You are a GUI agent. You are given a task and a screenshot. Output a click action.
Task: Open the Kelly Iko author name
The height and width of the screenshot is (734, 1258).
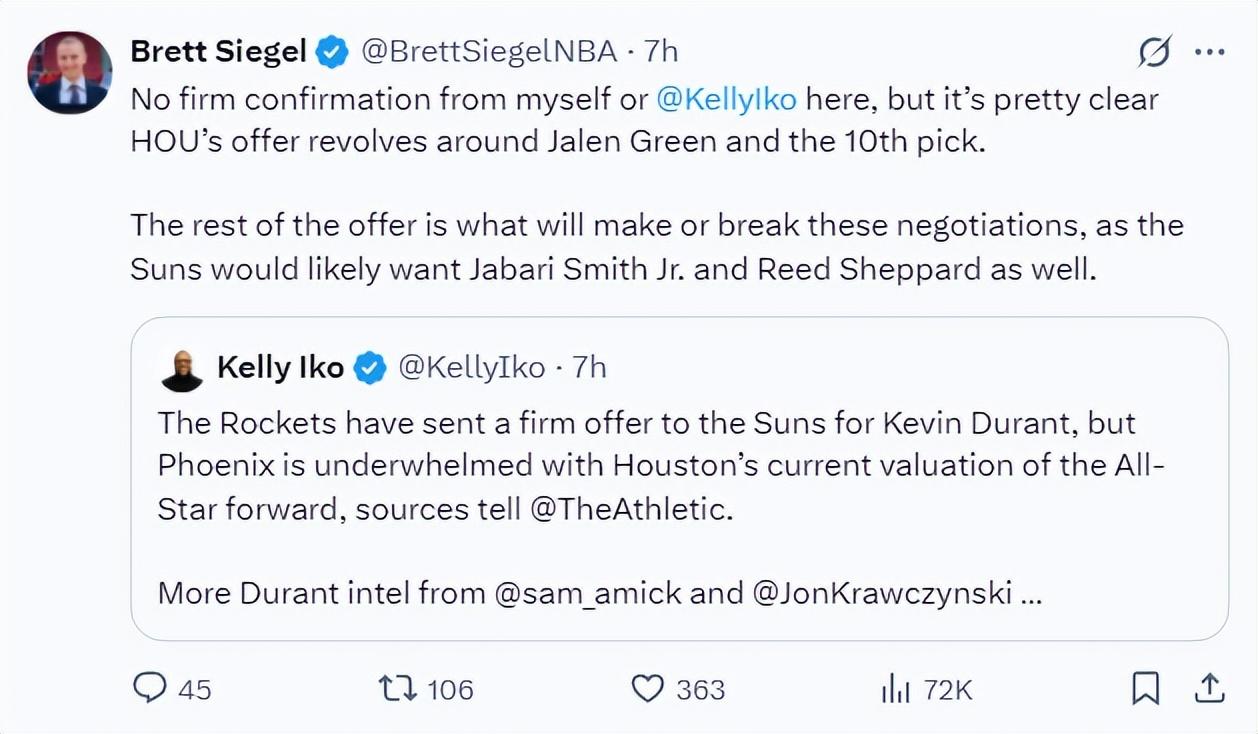280,368
